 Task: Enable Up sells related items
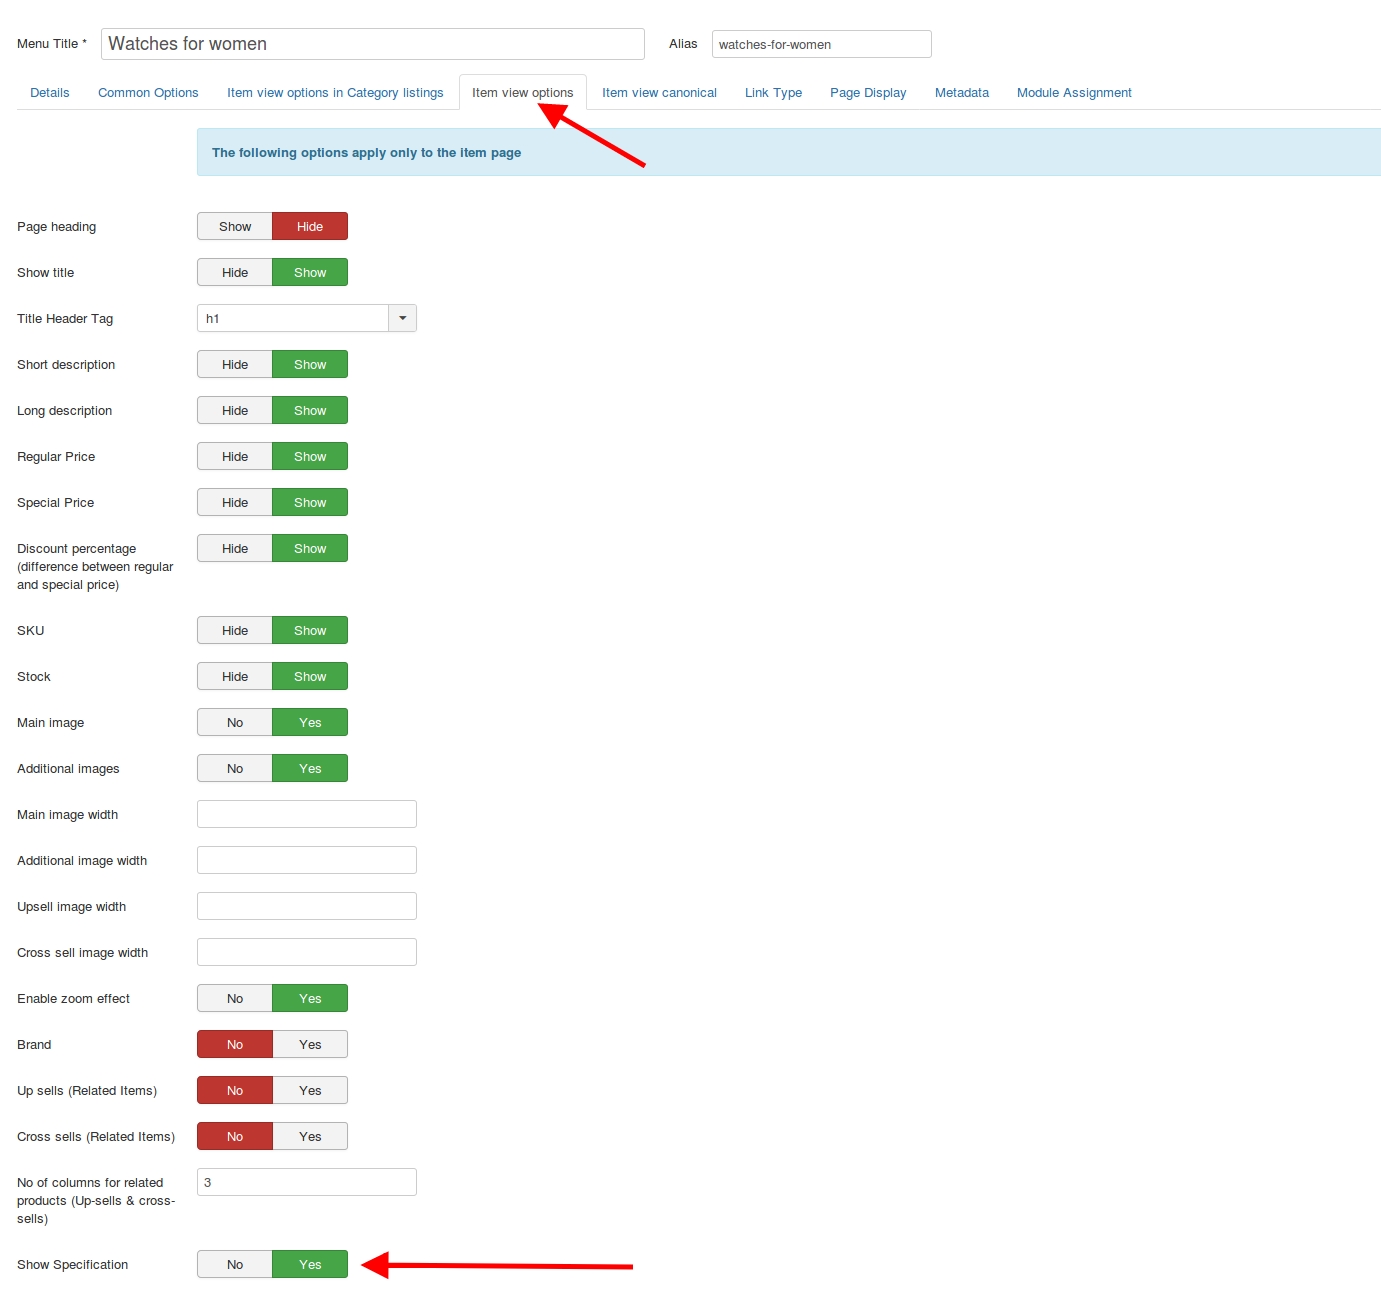310,1091
